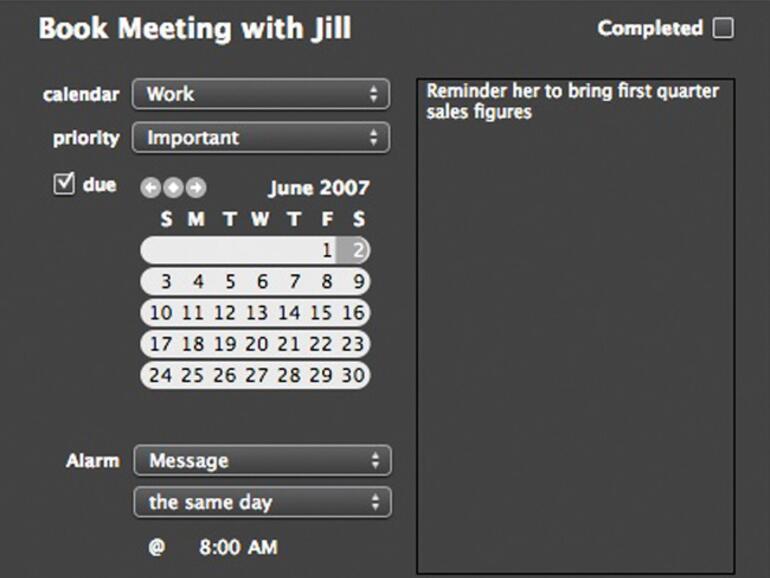Click the 8:00 AM alarm time field

238,547
